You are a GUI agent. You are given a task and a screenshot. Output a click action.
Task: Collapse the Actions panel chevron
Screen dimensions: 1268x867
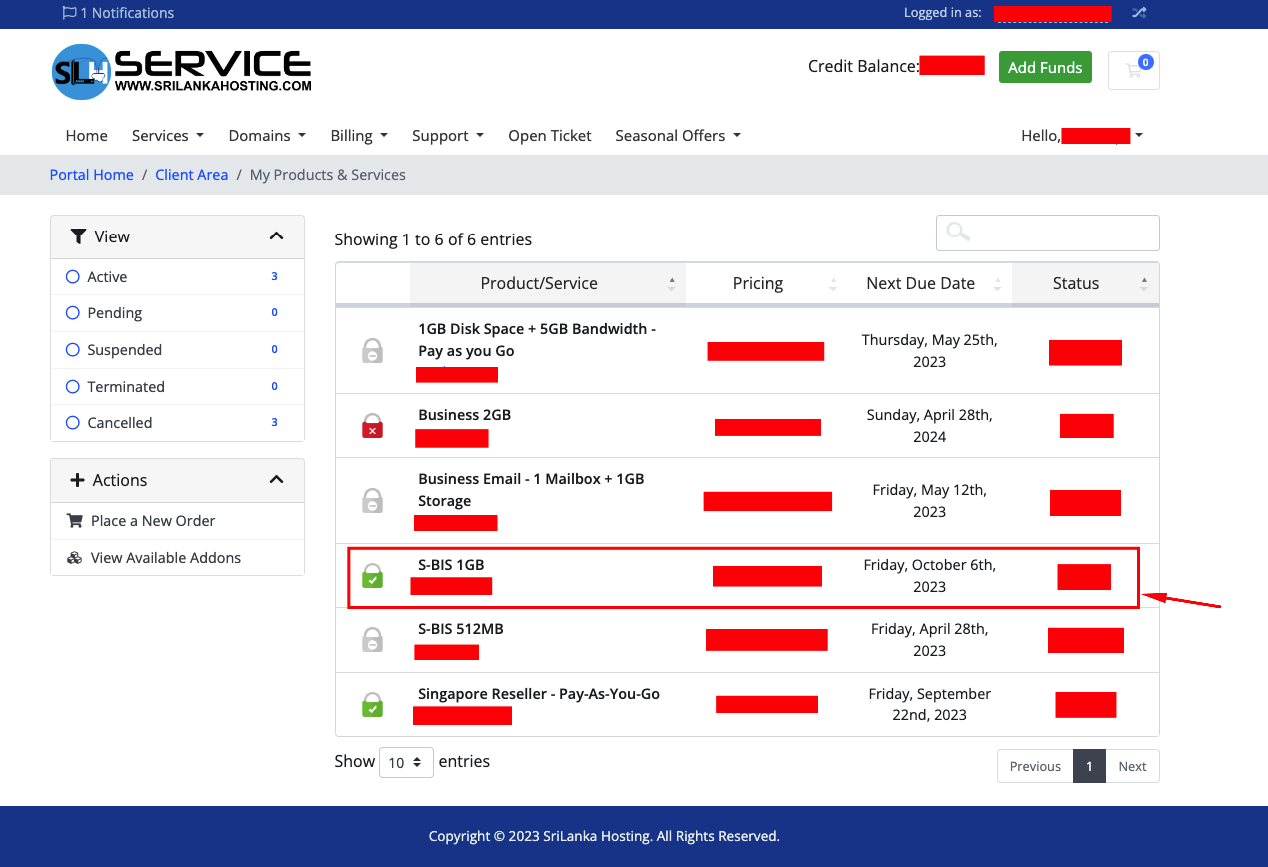coord(277,480)
